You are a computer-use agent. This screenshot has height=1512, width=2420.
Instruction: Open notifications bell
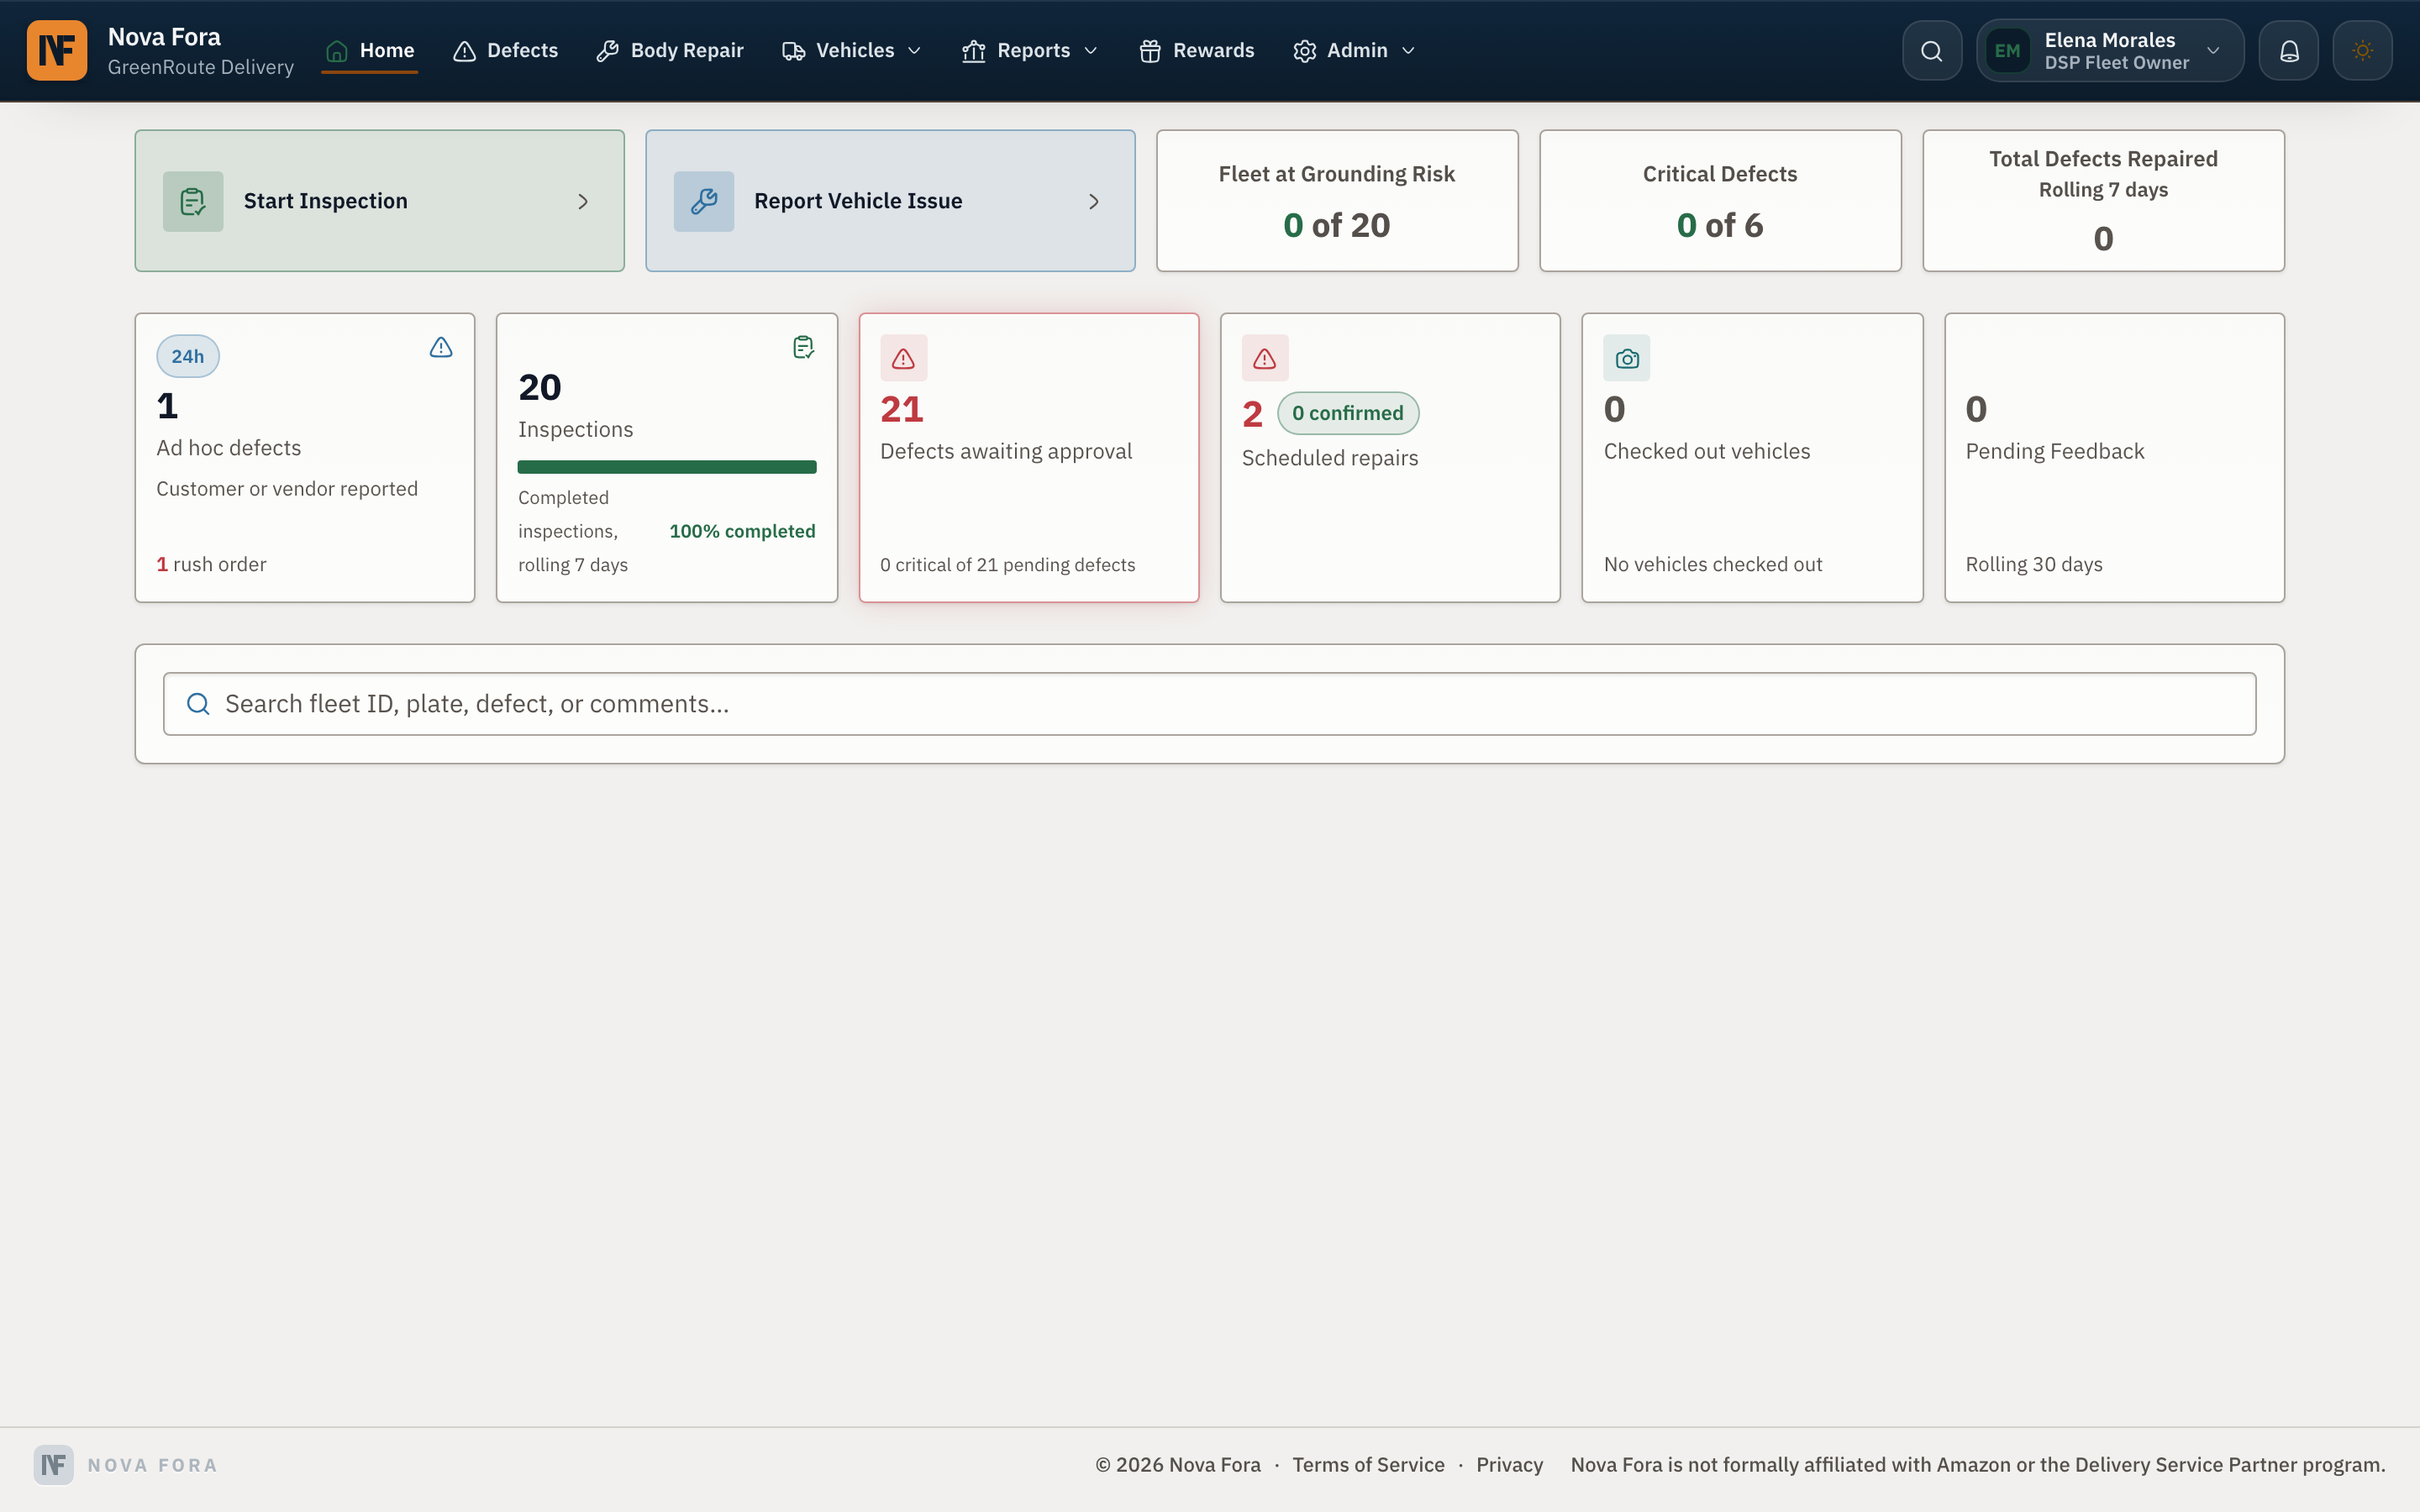coord(2289,50)
